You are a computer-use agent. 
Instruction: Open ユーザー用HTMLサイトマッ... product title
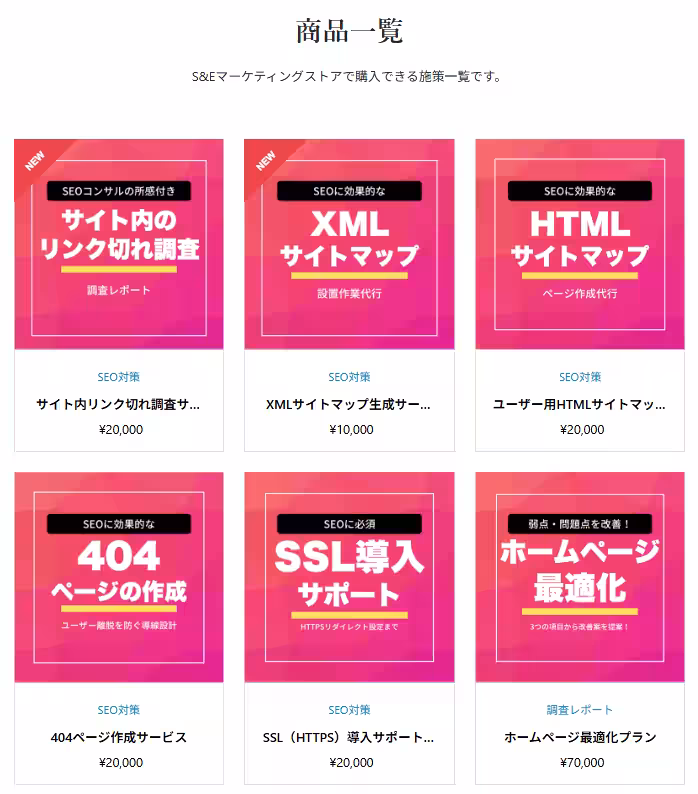(x=580, y=404)
